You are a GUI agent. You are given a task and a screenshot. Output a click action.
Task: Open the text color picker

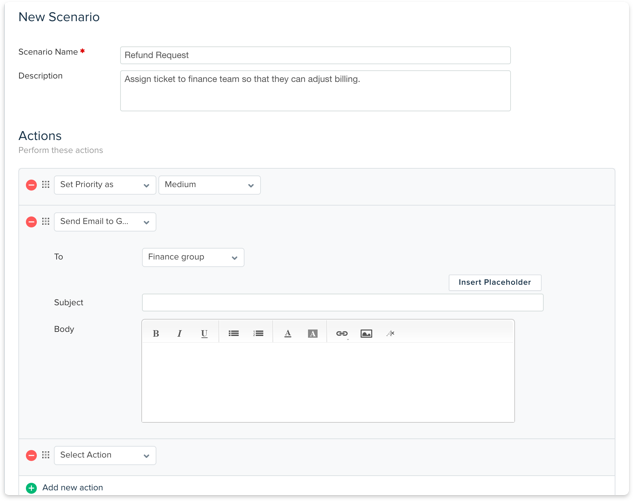point(288,333)
